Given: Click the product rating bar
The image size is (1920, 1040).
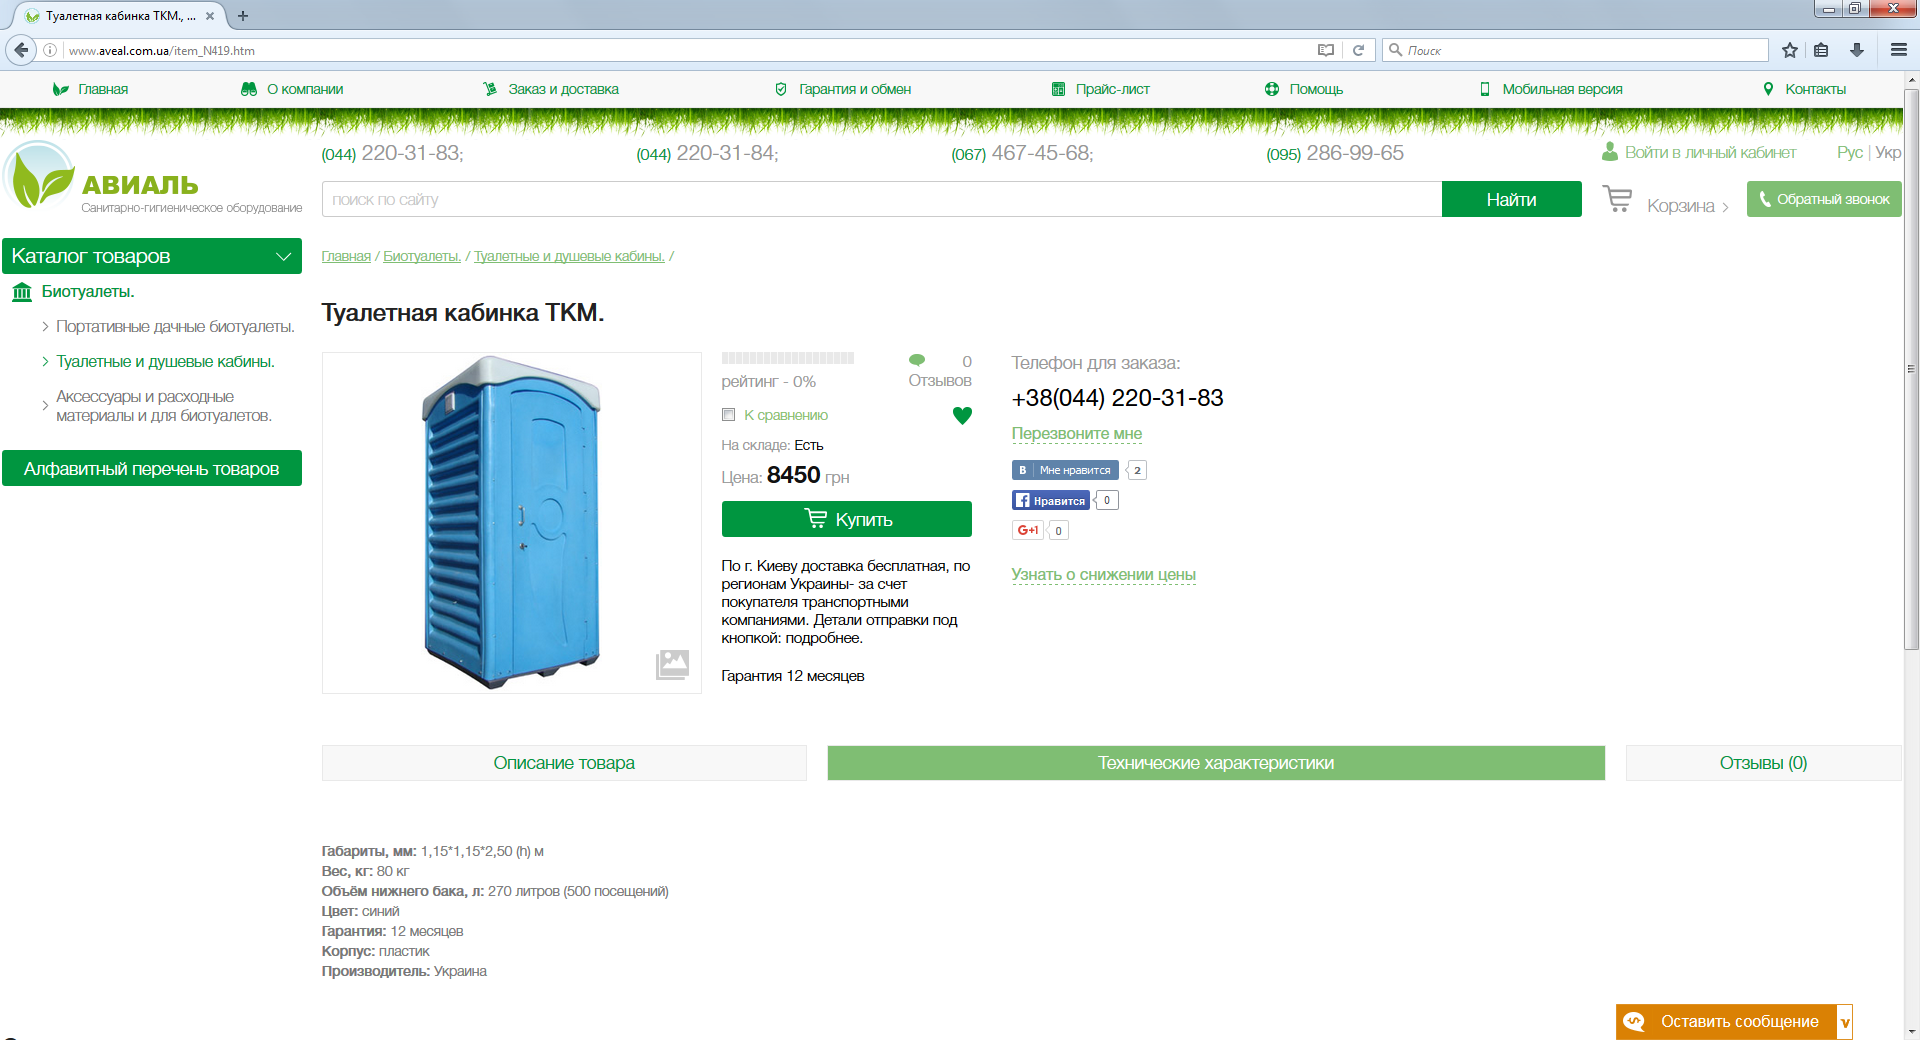Looking at the screenshot, I should 788,358.
